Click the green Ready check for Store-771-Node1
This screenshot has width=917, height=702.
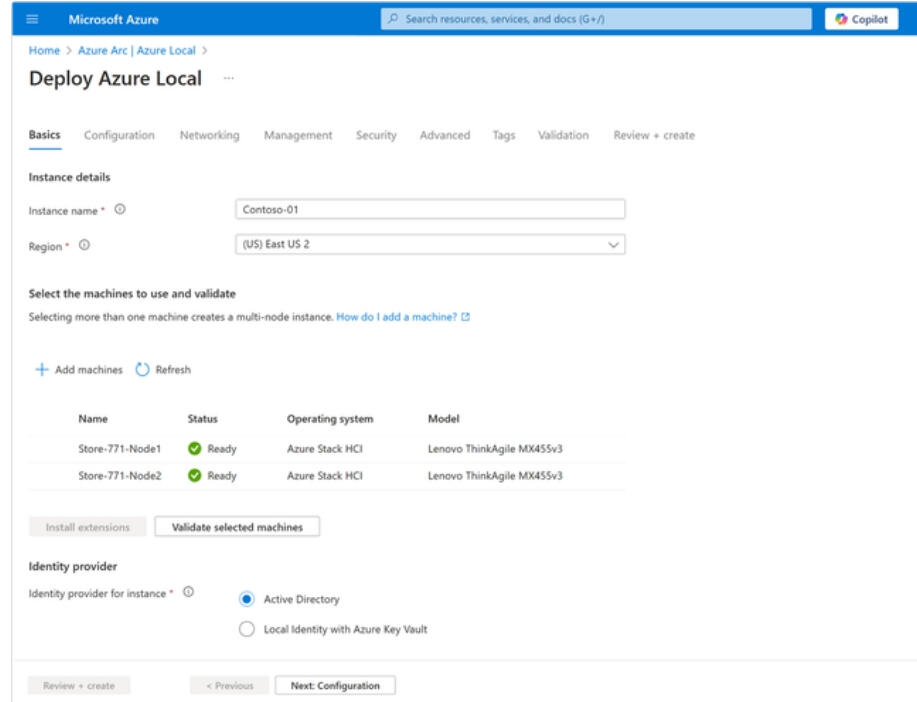coord(195,449)
